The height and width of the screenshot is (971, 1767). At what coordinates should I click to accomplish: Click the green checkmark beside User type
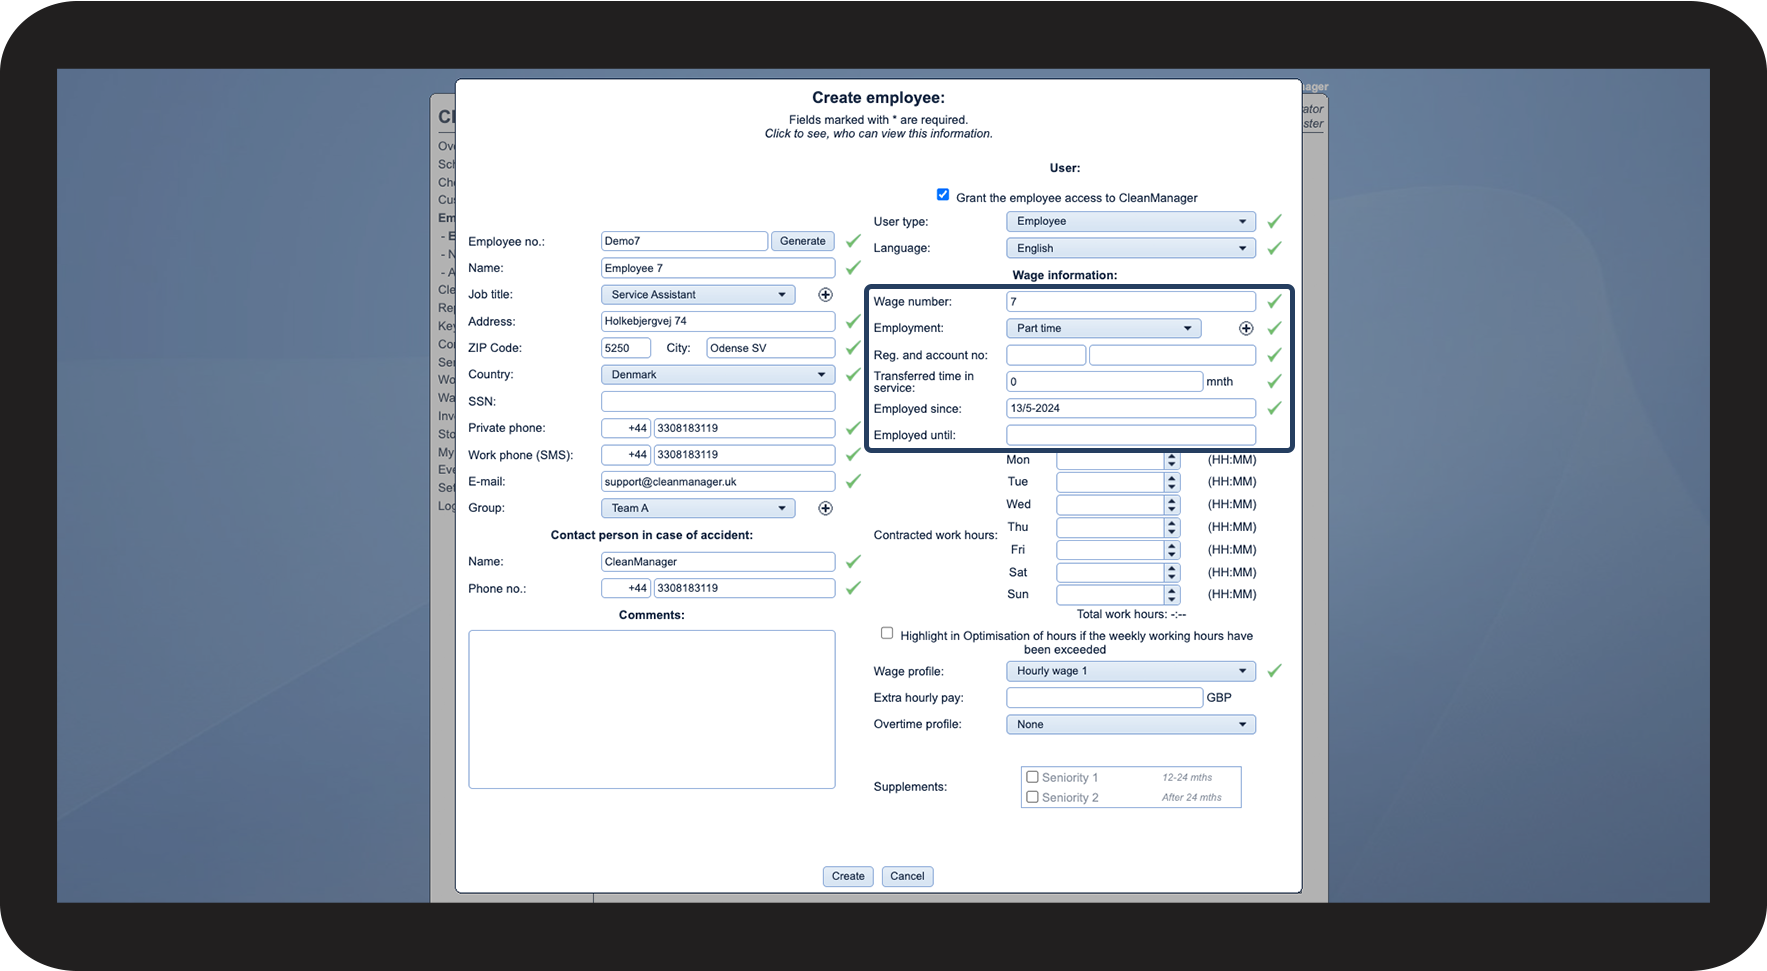[1274, 221]
